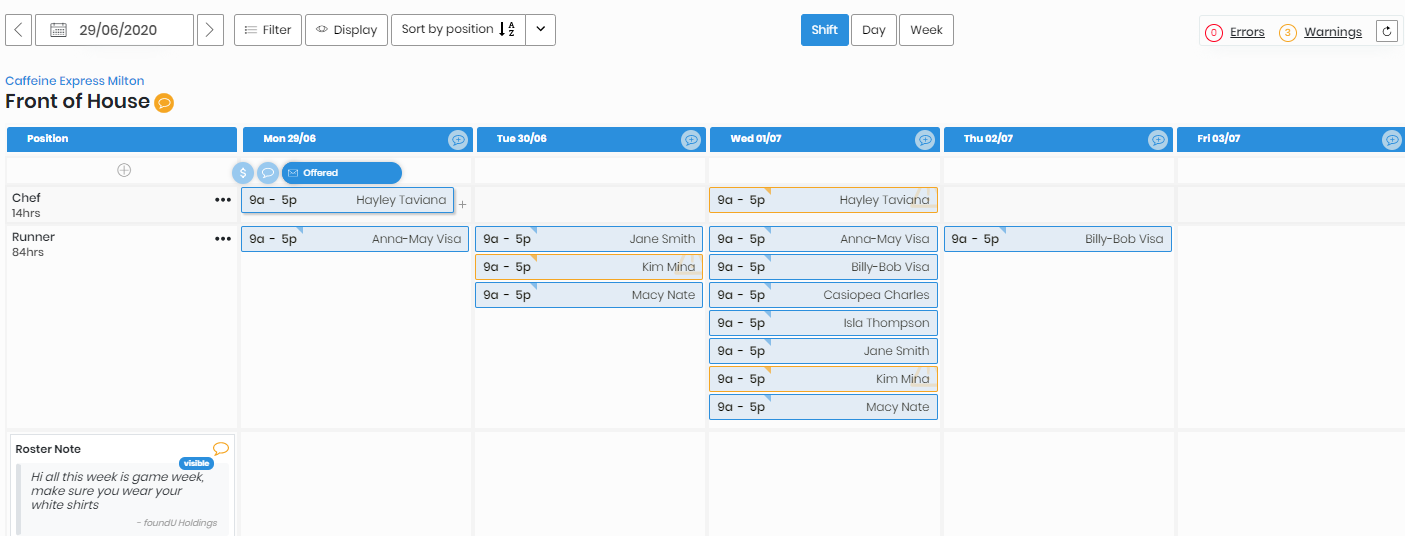Open the orange comment bubble beside Front of House
This screenshot has height=536, width=1405.
tap(164, 103)
